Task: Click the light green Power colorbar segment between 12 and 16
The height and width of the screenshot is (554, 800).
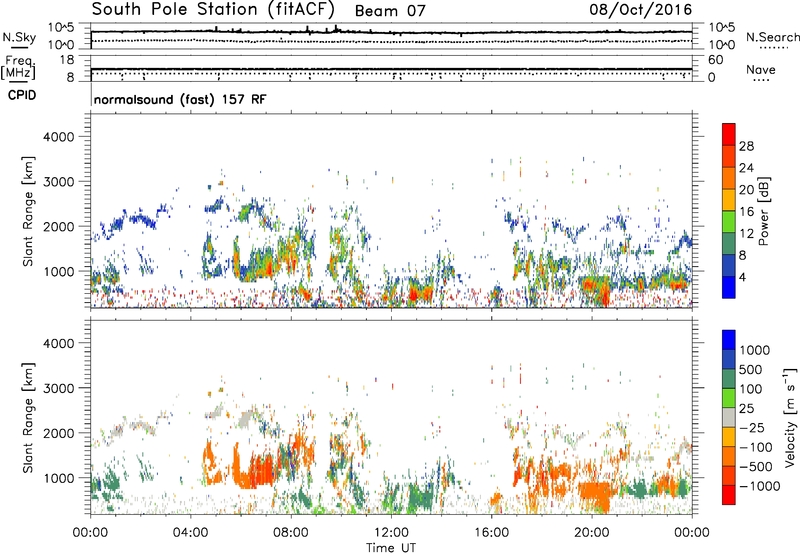Action: click(x=729, y=222)
